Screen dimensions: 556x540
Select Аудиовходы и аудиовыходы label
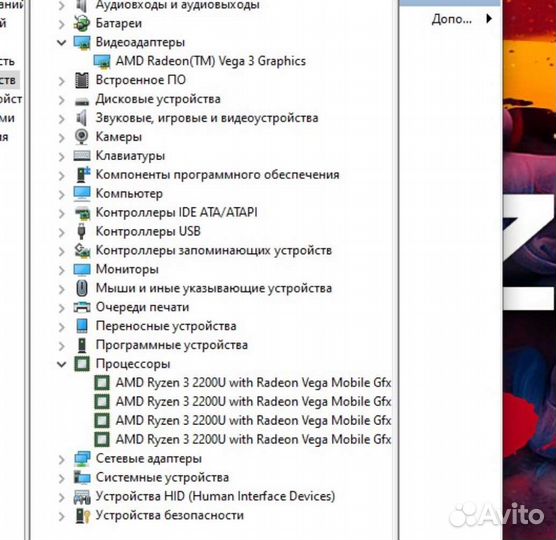pyautogui.click(x=178, y=5)
